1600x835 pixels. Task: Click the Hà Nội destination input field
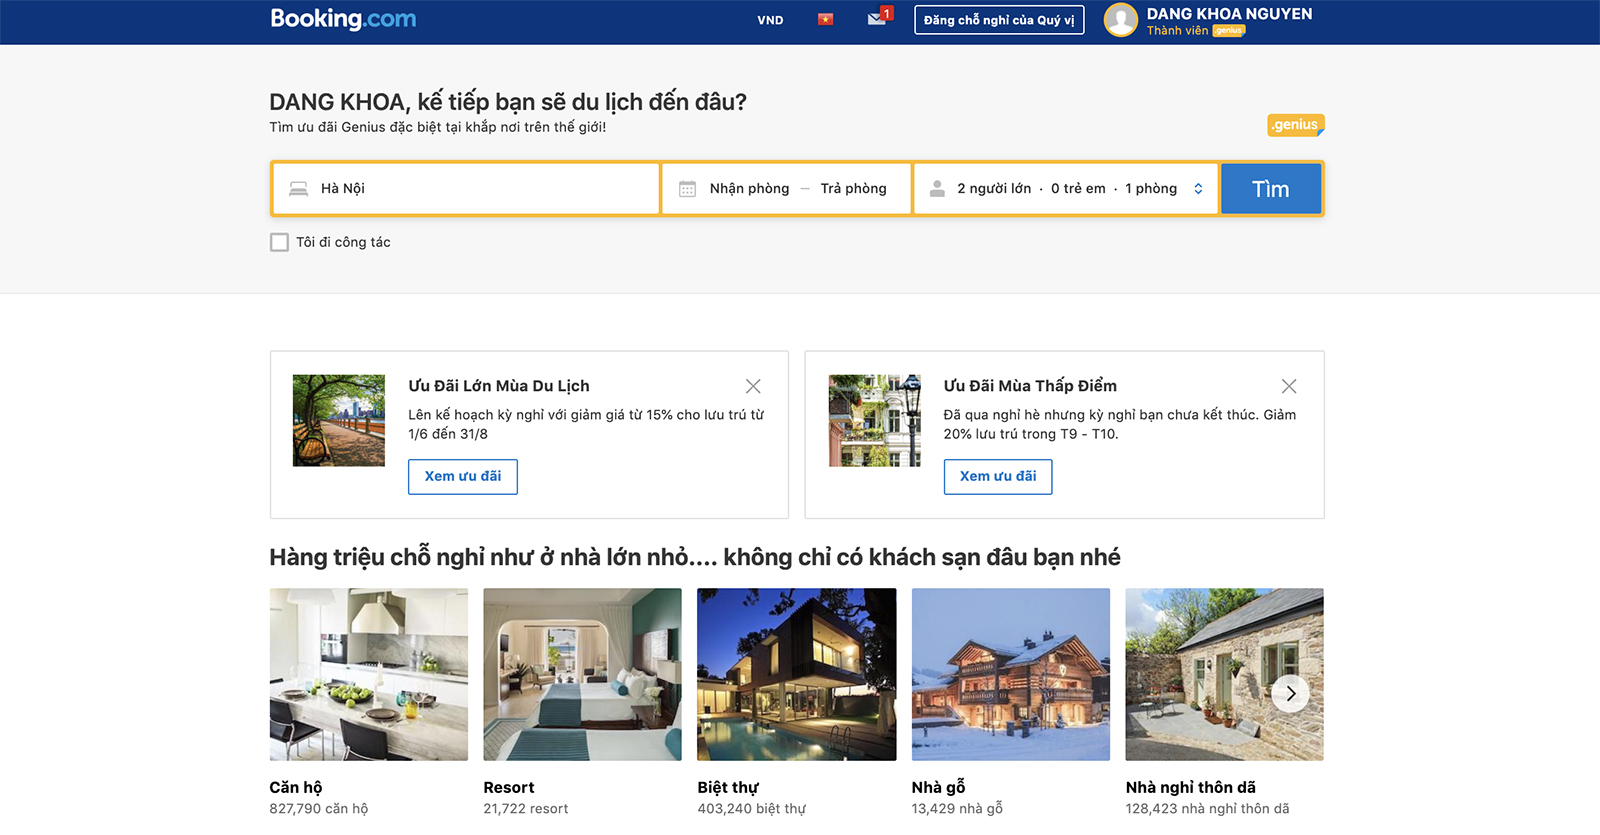[x=466, y=188]
